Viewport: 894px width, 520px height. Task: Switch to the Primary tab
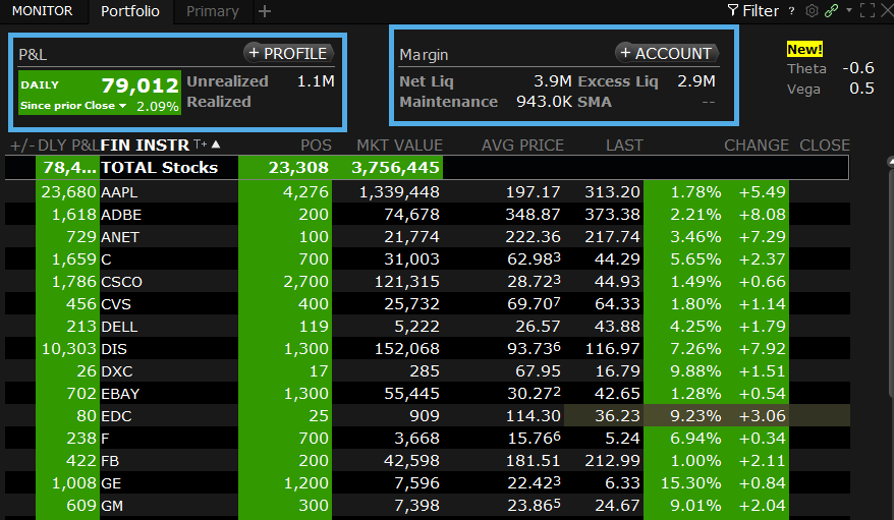tap(212, 12)
